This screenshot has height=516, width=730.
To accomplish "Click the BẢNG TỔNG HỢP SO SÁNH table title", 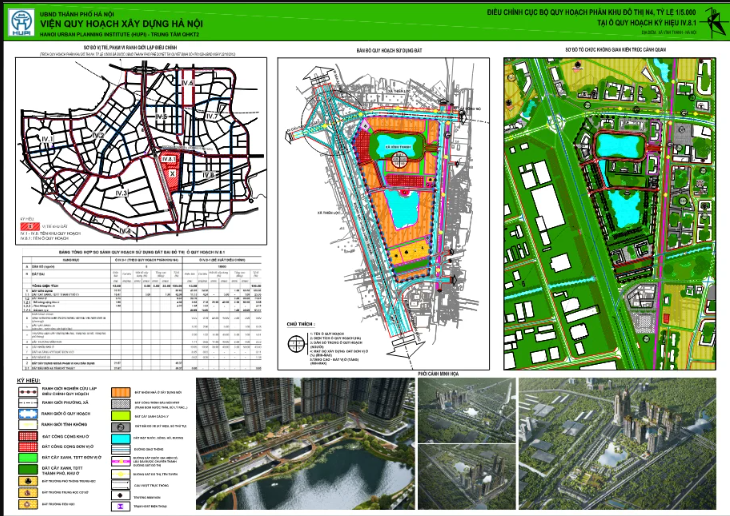I will [142, 252].
